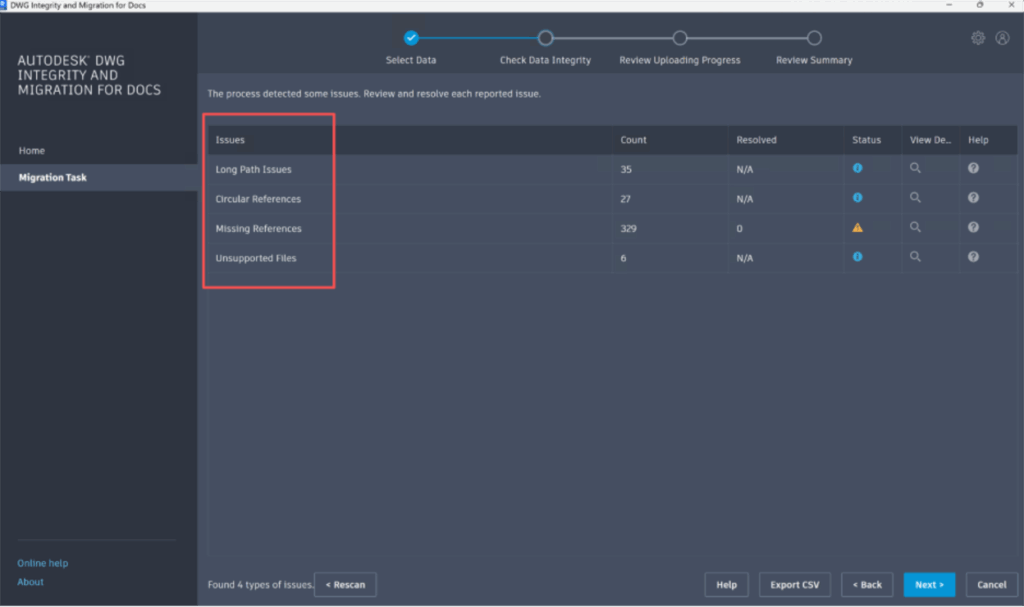The width and height of the screenshot is (1024, 607).
Task: Minimize the application window
Action: (948, 5)
